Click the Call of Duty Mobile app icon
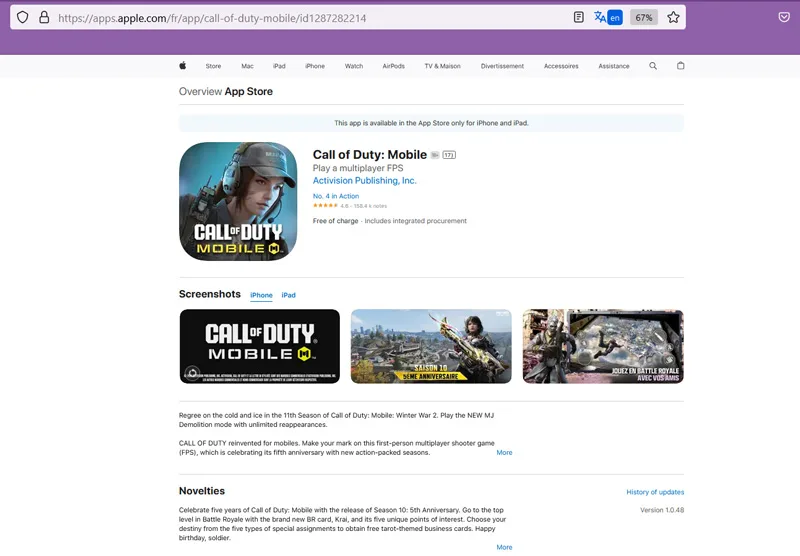Screen dimensions: 800x556 click(x=238, y=201)
